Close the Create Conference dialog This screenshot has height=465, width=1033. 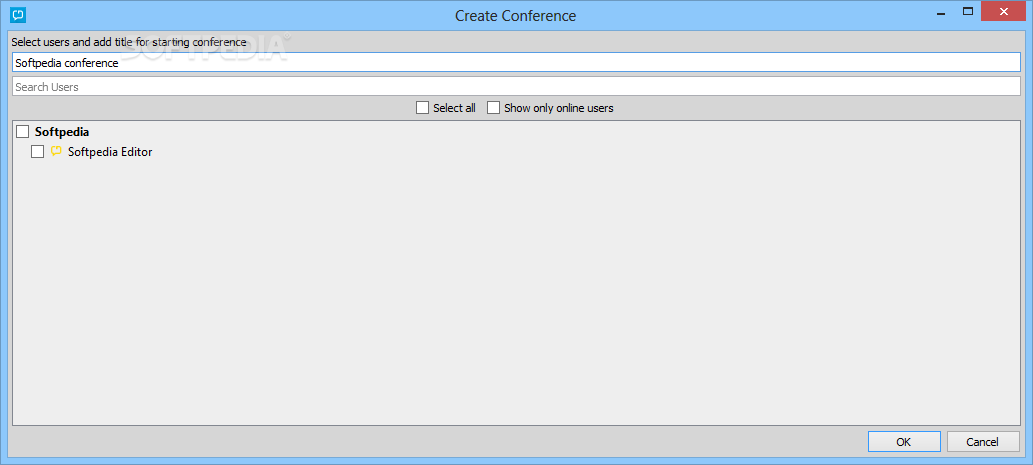coord(1004,11)
